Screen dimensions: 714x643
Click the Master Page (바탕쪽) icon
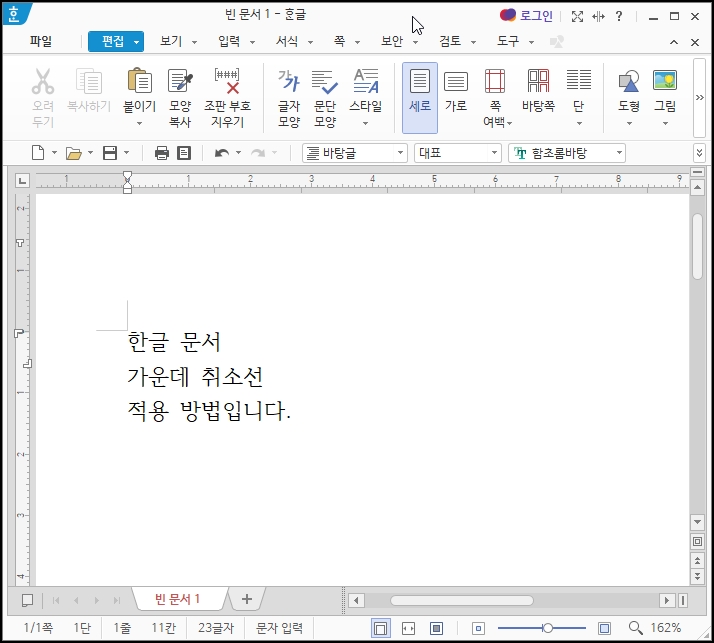(x=538, y=81)
